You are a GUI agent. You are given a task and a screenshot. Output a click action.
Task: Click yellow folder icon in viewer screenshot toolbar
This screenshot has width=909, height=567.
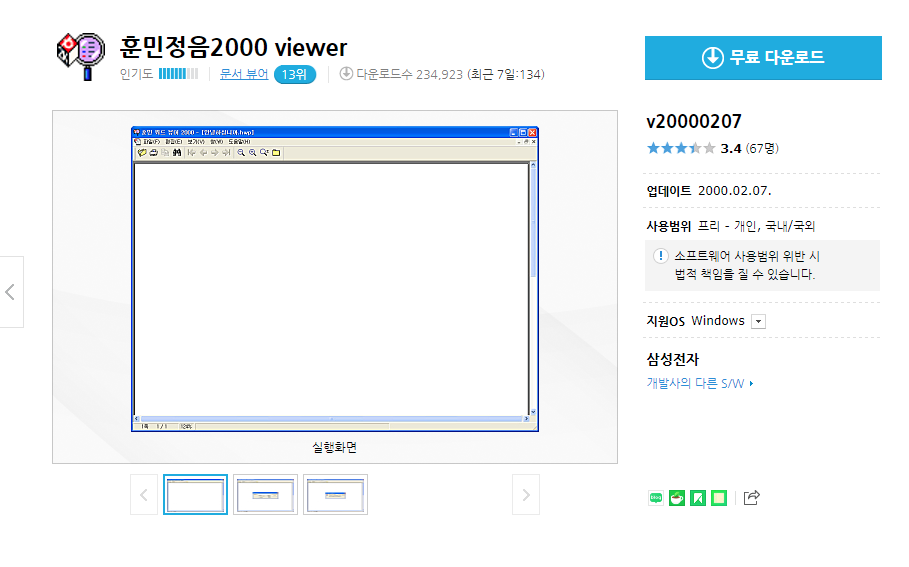pyautogui.click(x=276, y=152)
